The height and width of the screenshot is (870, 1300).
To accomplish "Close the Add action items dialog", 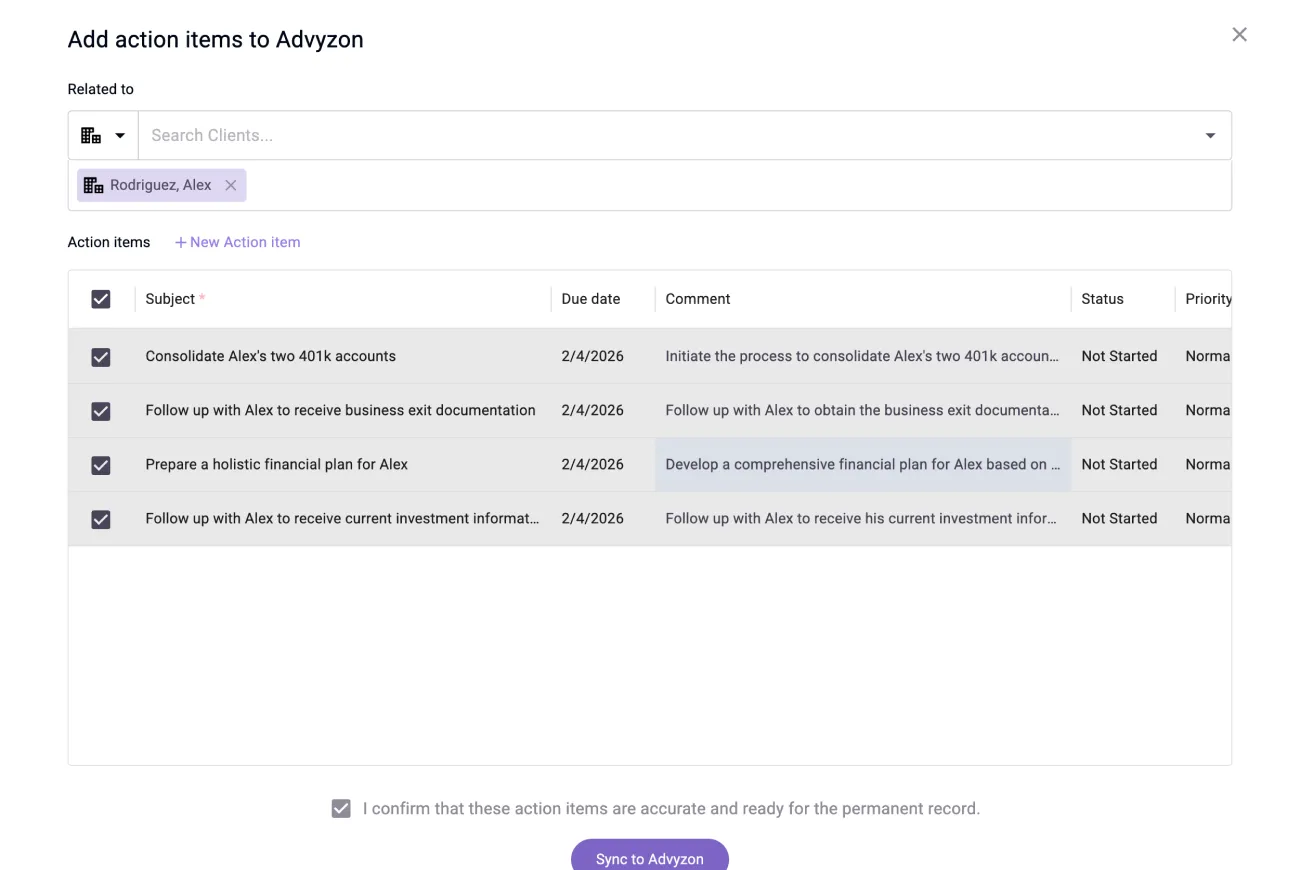I will (1239, 35).
